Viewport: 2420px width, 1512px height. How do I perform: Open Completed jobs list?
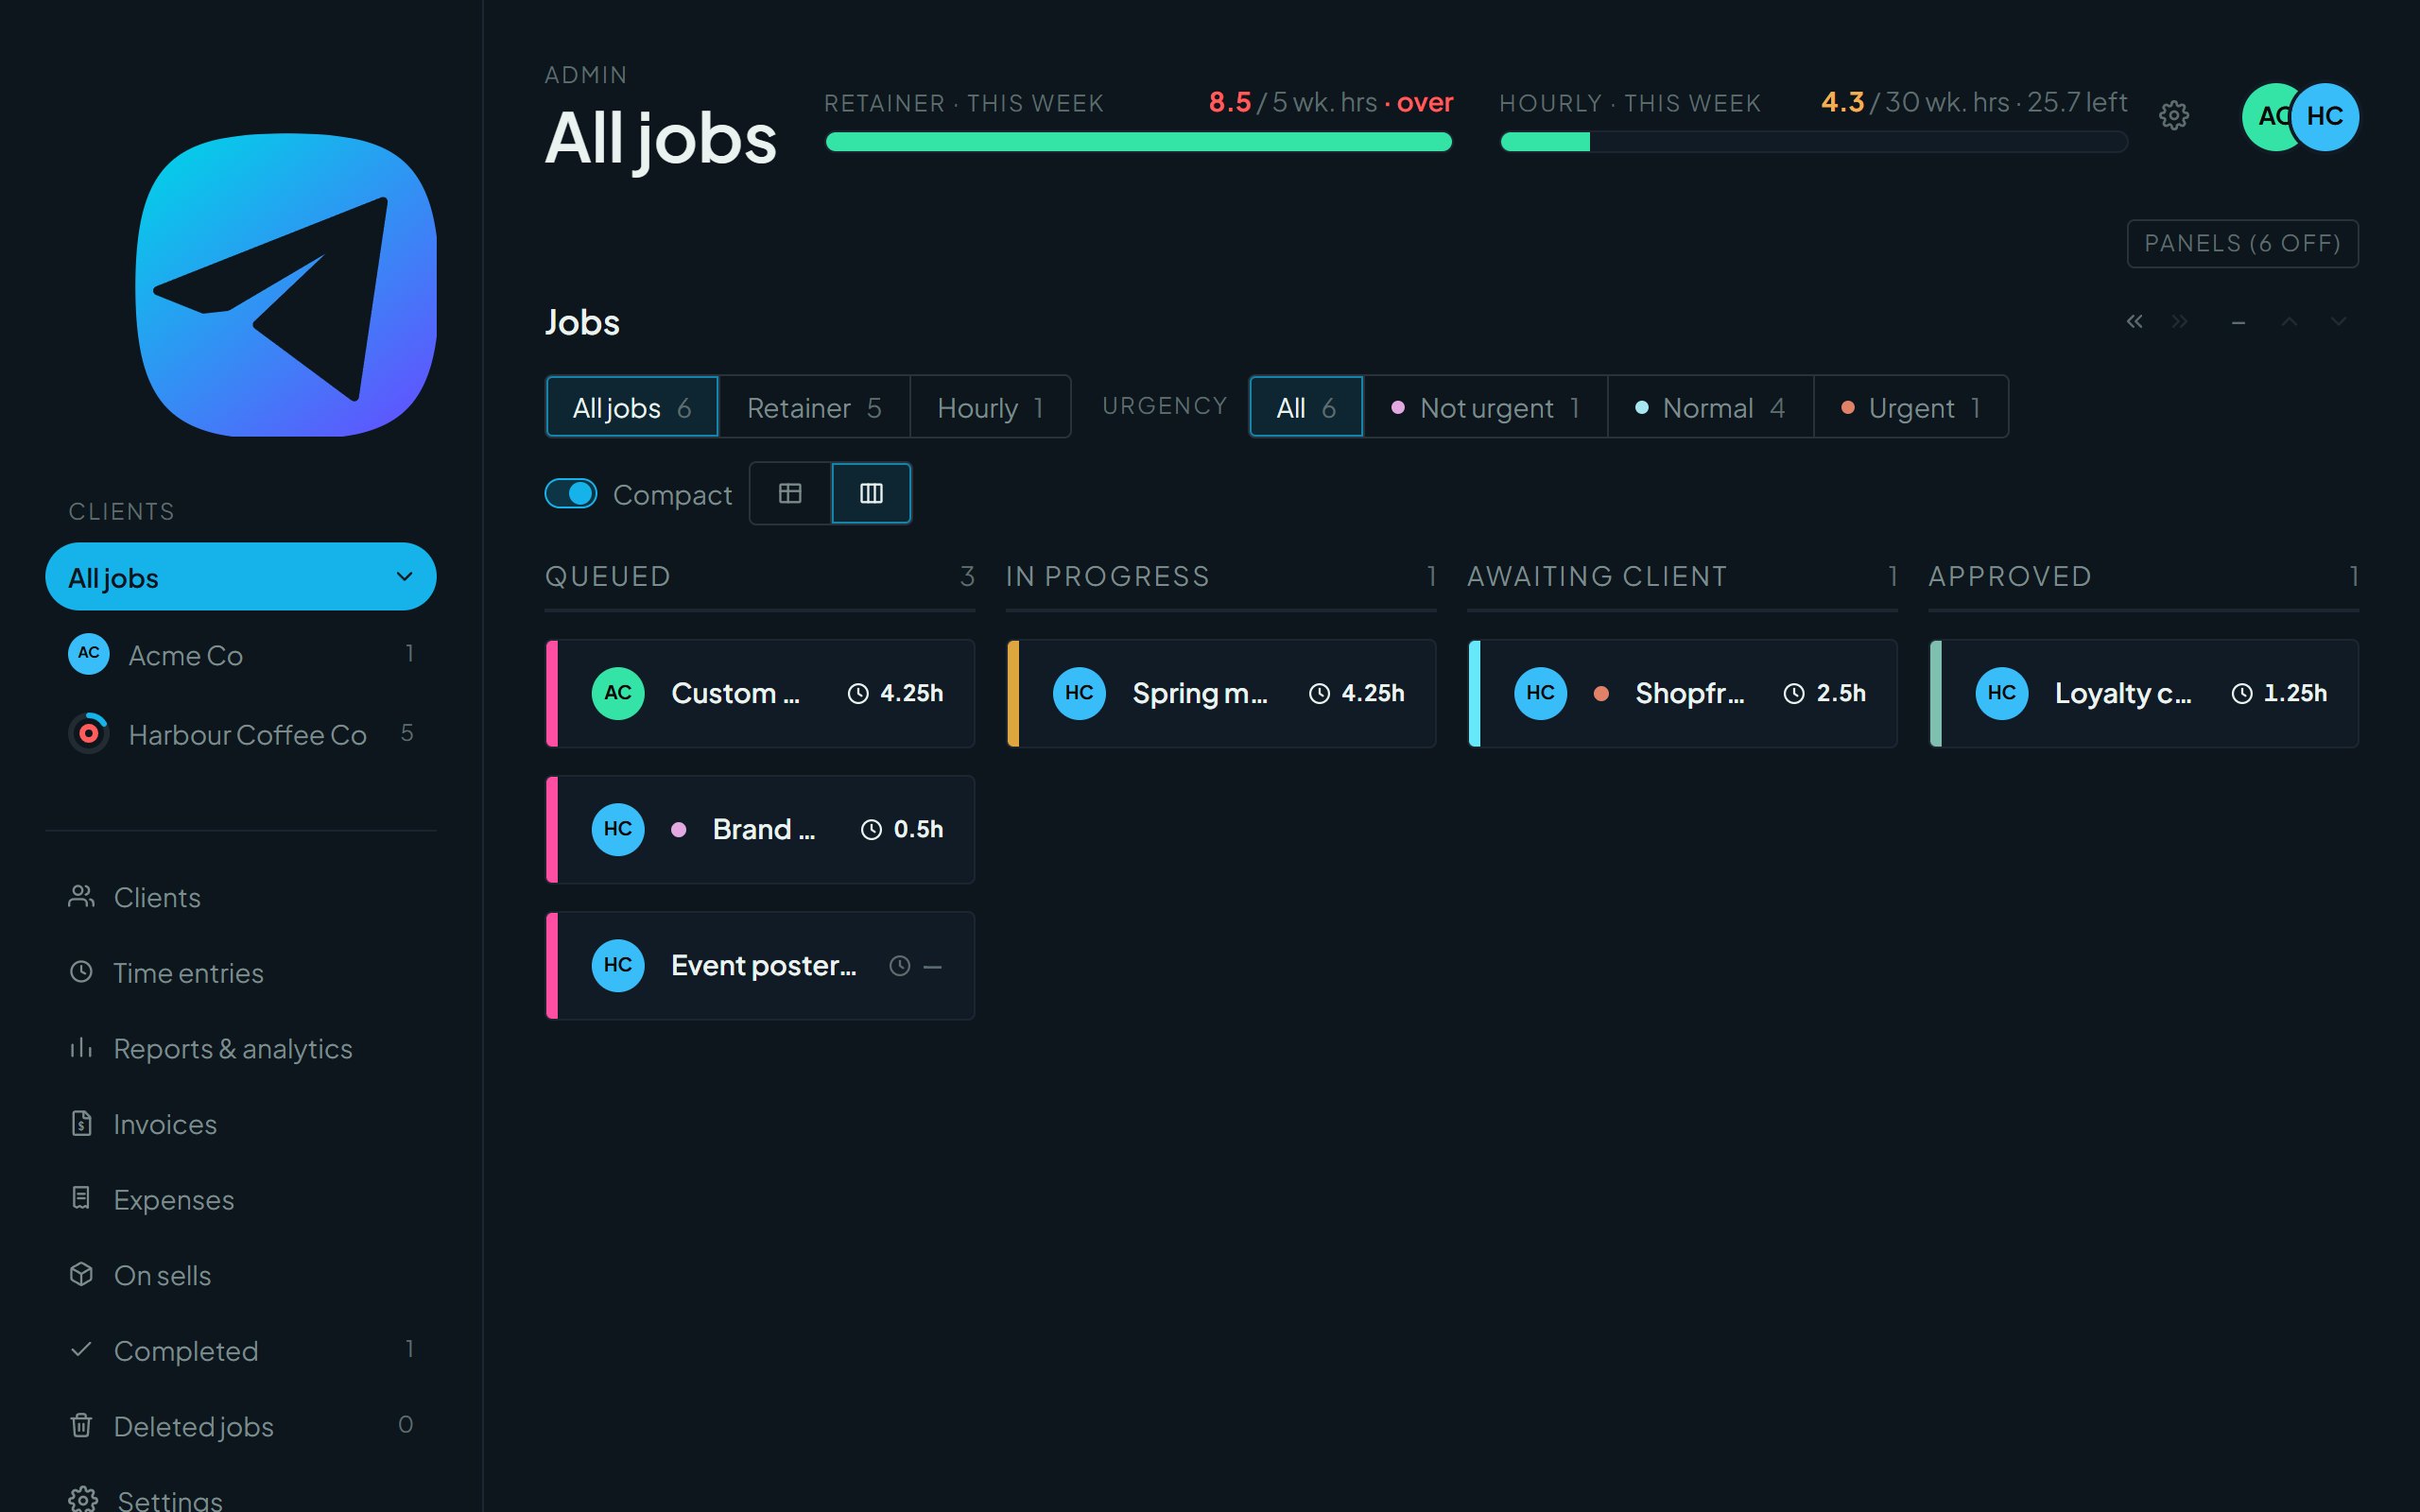click(240, 1351)
